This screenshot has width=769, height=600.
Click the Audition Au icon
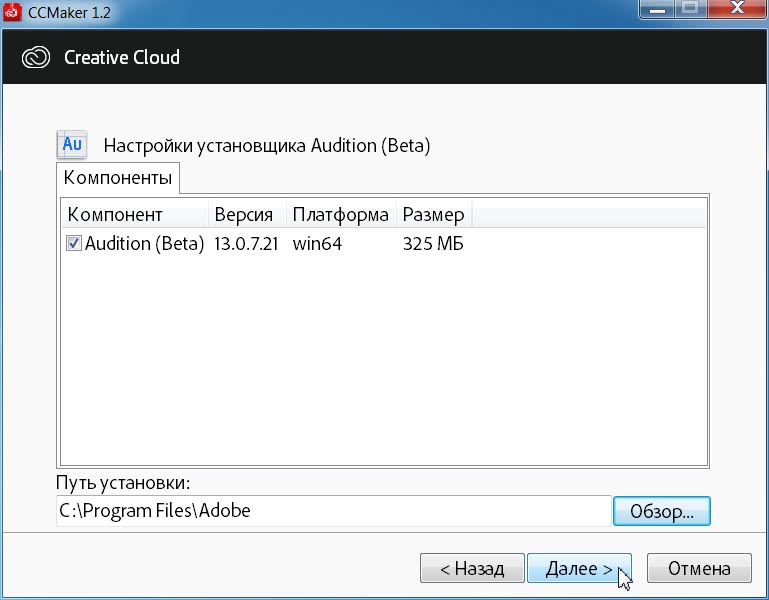72,144
